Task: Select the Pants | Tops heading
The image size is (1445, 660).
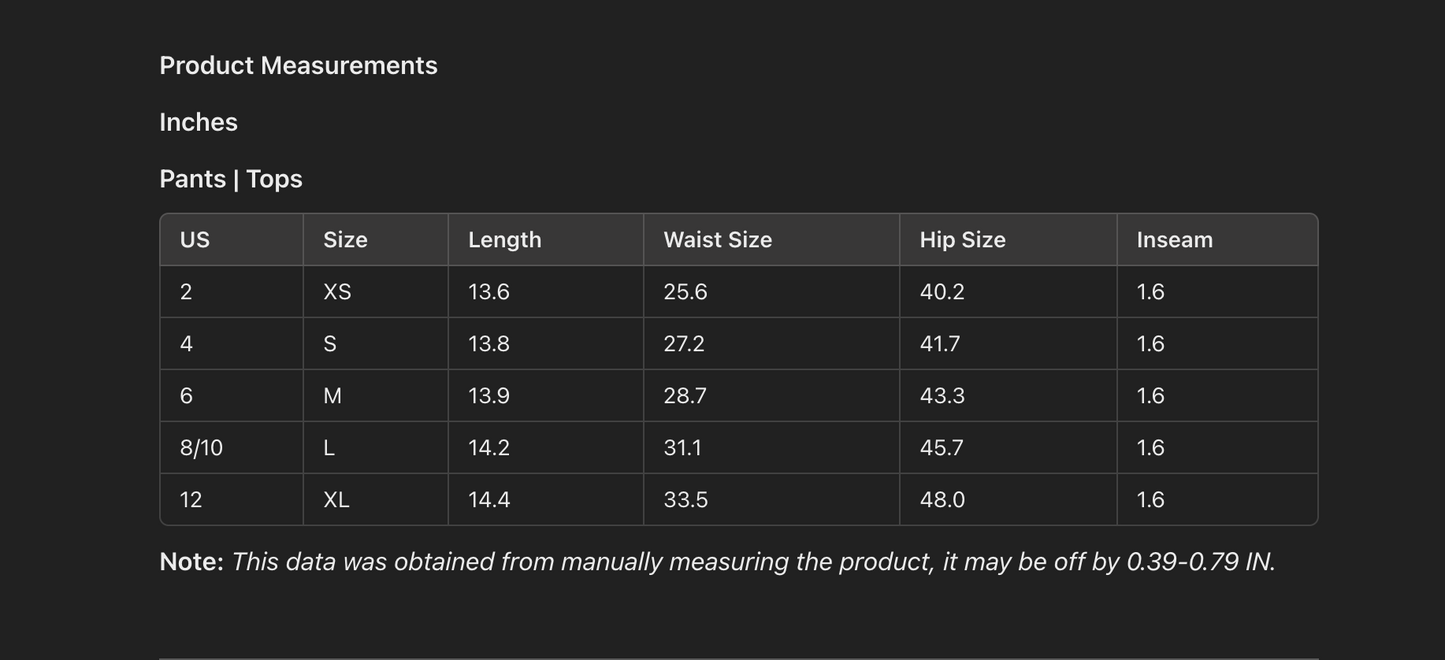Action: 231,179
